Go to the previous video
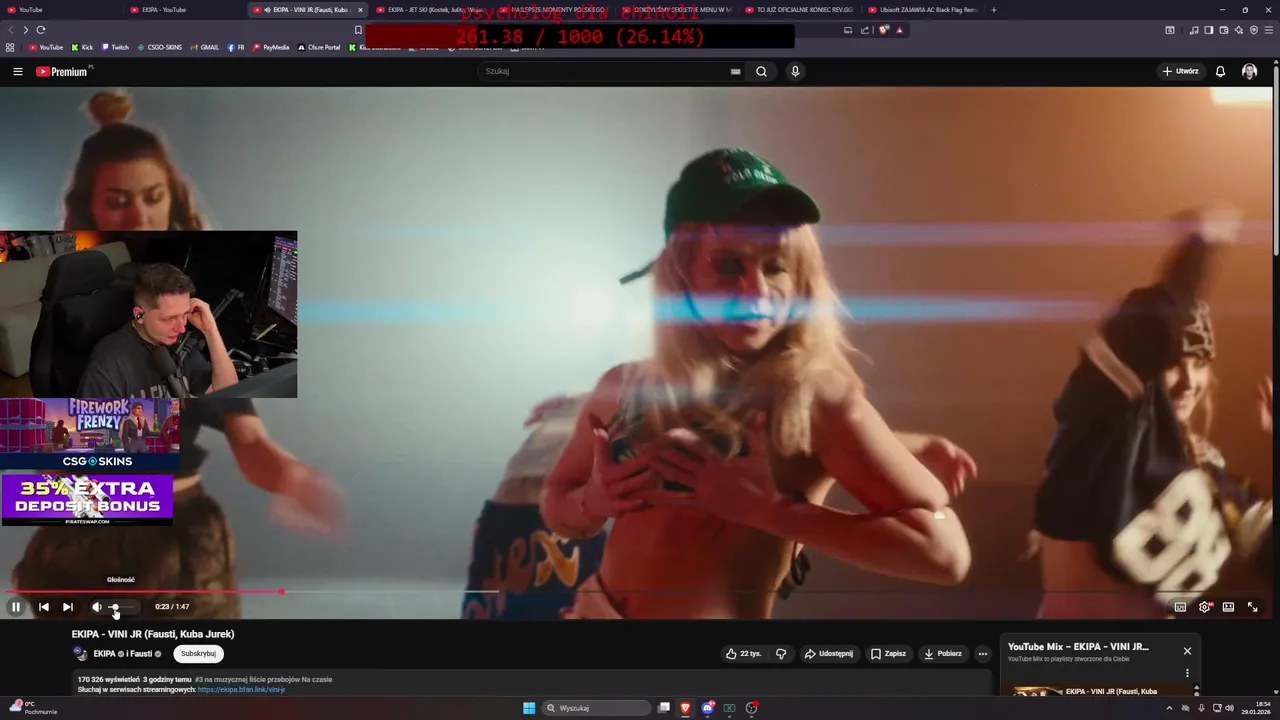The image size is (1280, 720). click(x=43, y=607)
